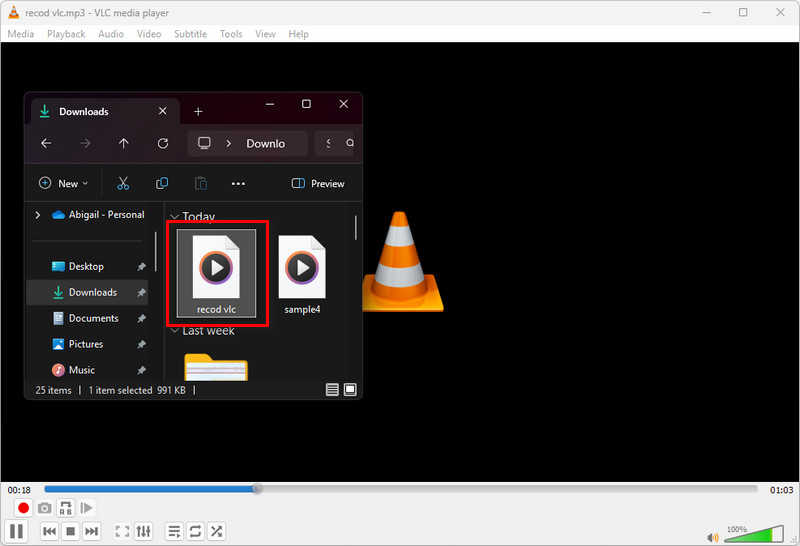Click Downlo in the address bar
Viewport: 800px width, 546px height.
click(265, 143)
